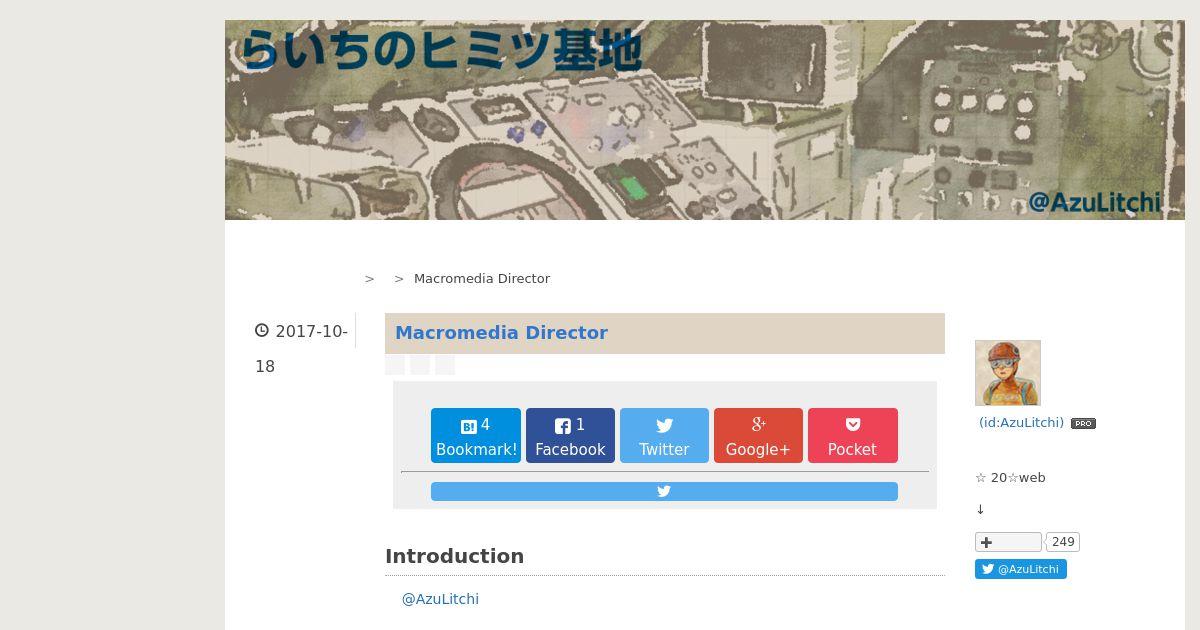1200x630 pixels.
Task: Share the post on Google+
Action: (758, 436)
